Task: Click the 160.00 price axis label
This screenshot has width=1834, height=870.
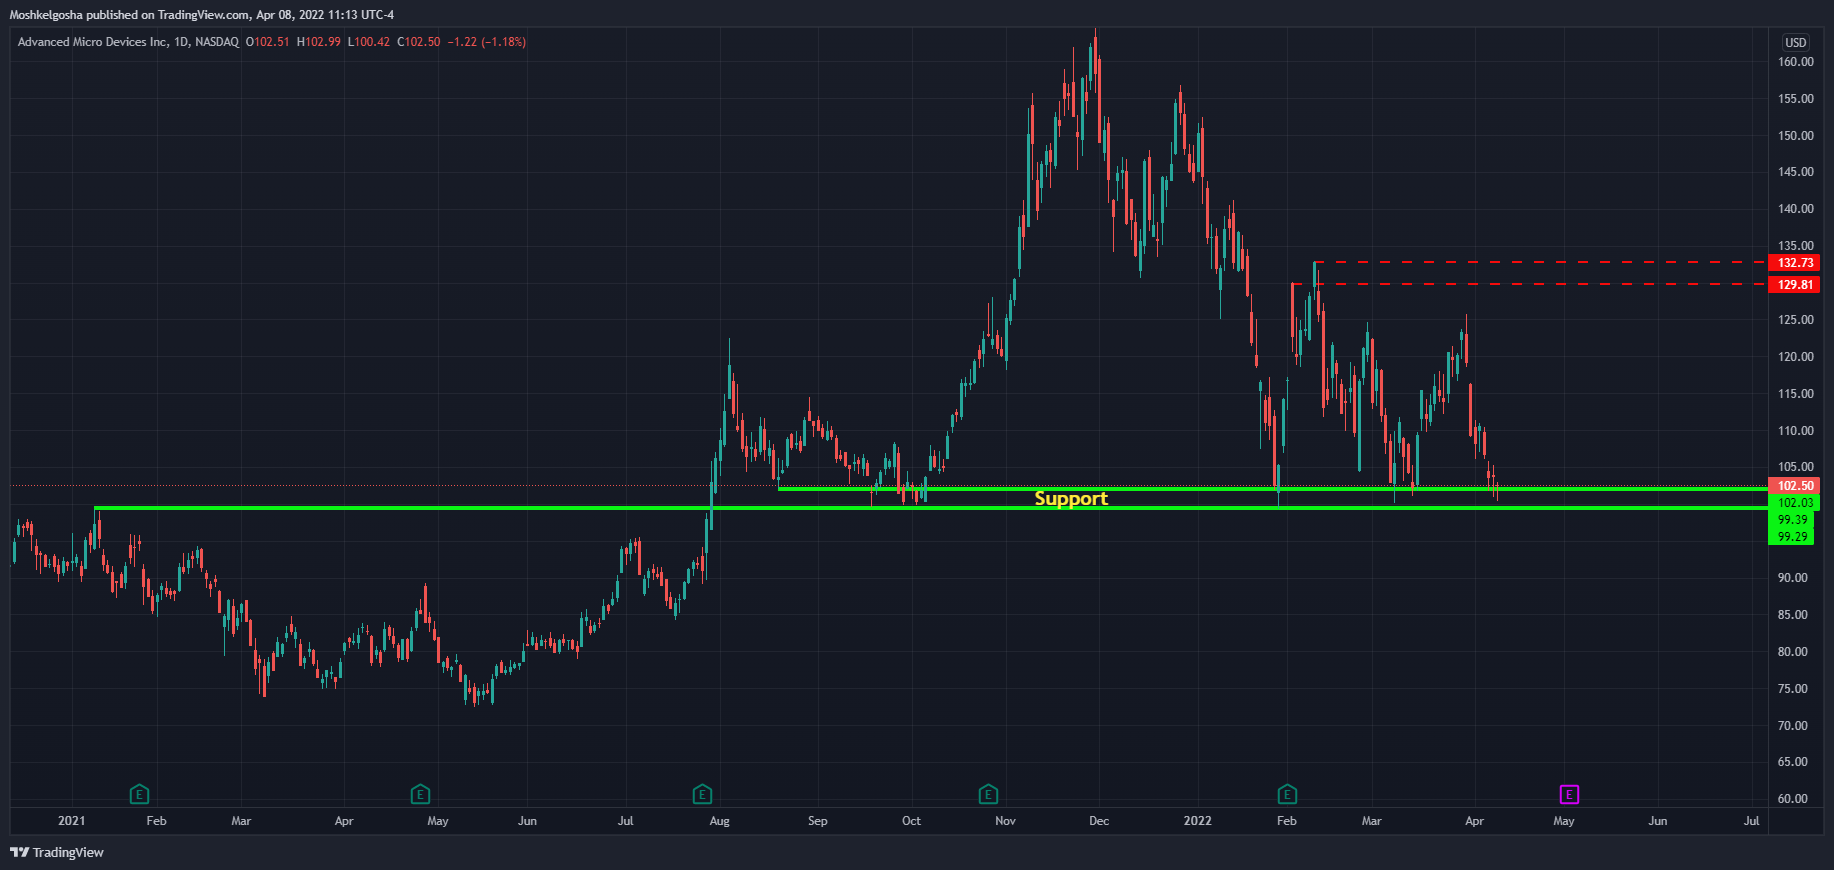Action: (1795, 62)
